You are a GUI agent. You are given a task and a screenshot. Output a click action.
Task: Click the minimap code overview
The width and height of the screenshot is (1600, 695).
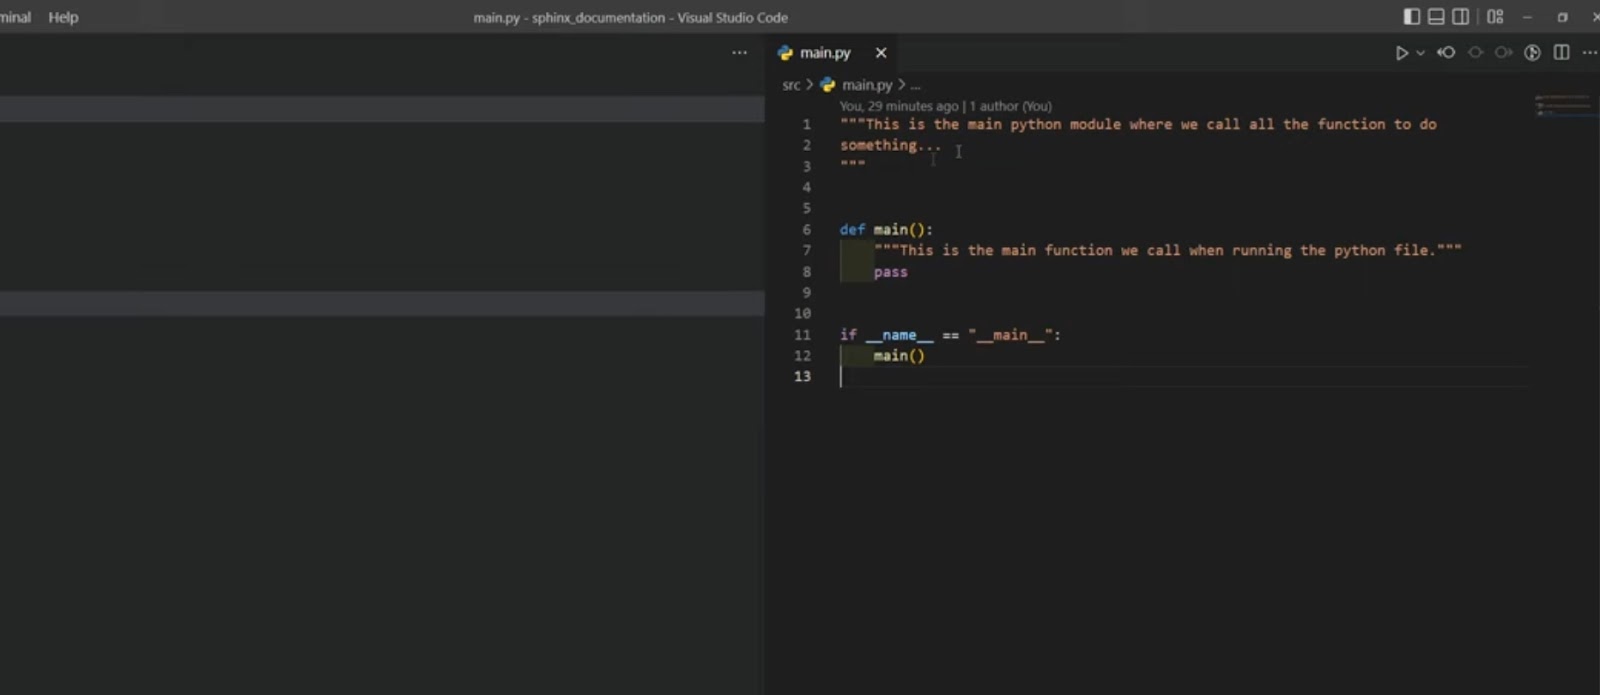pyautogui.click(x=1562, y=105)
